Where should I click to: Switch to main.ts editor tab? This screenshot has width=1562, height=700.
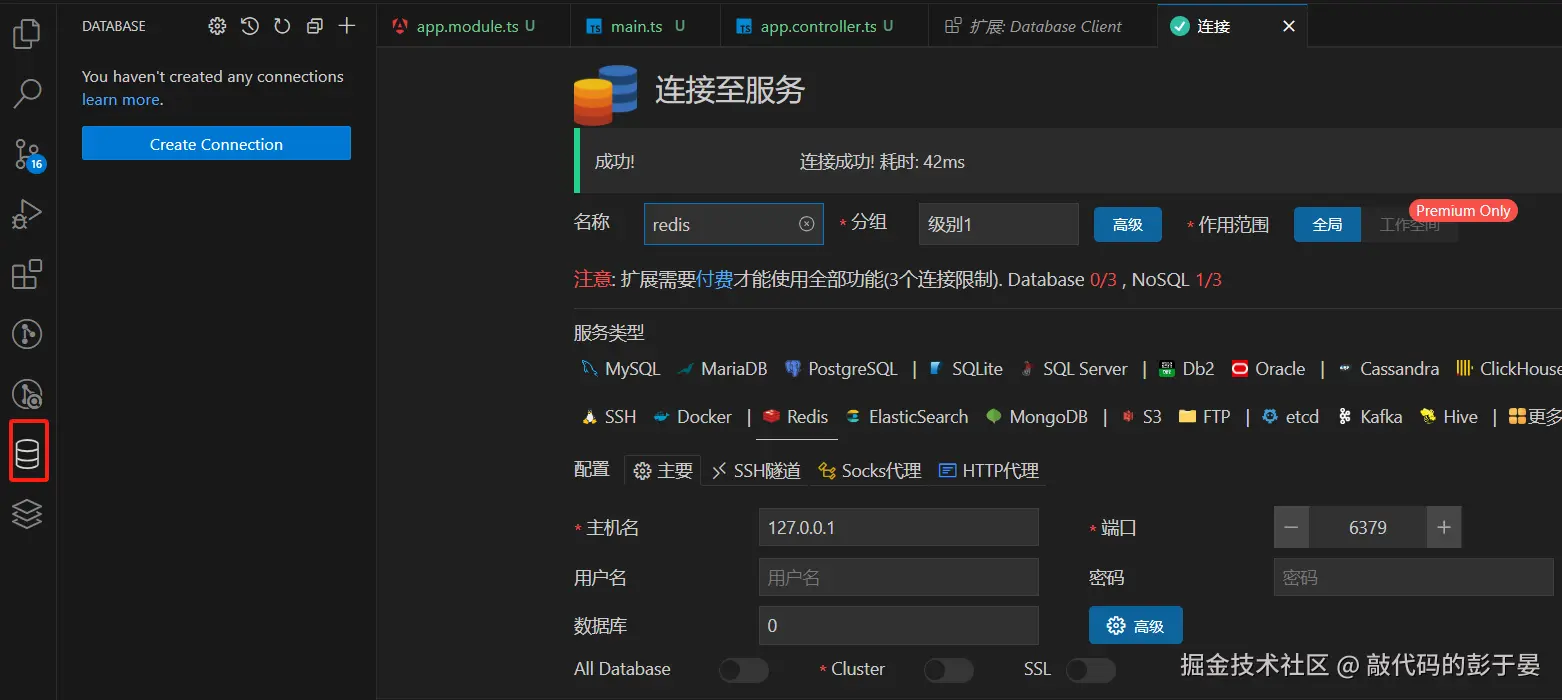[646, 27]
